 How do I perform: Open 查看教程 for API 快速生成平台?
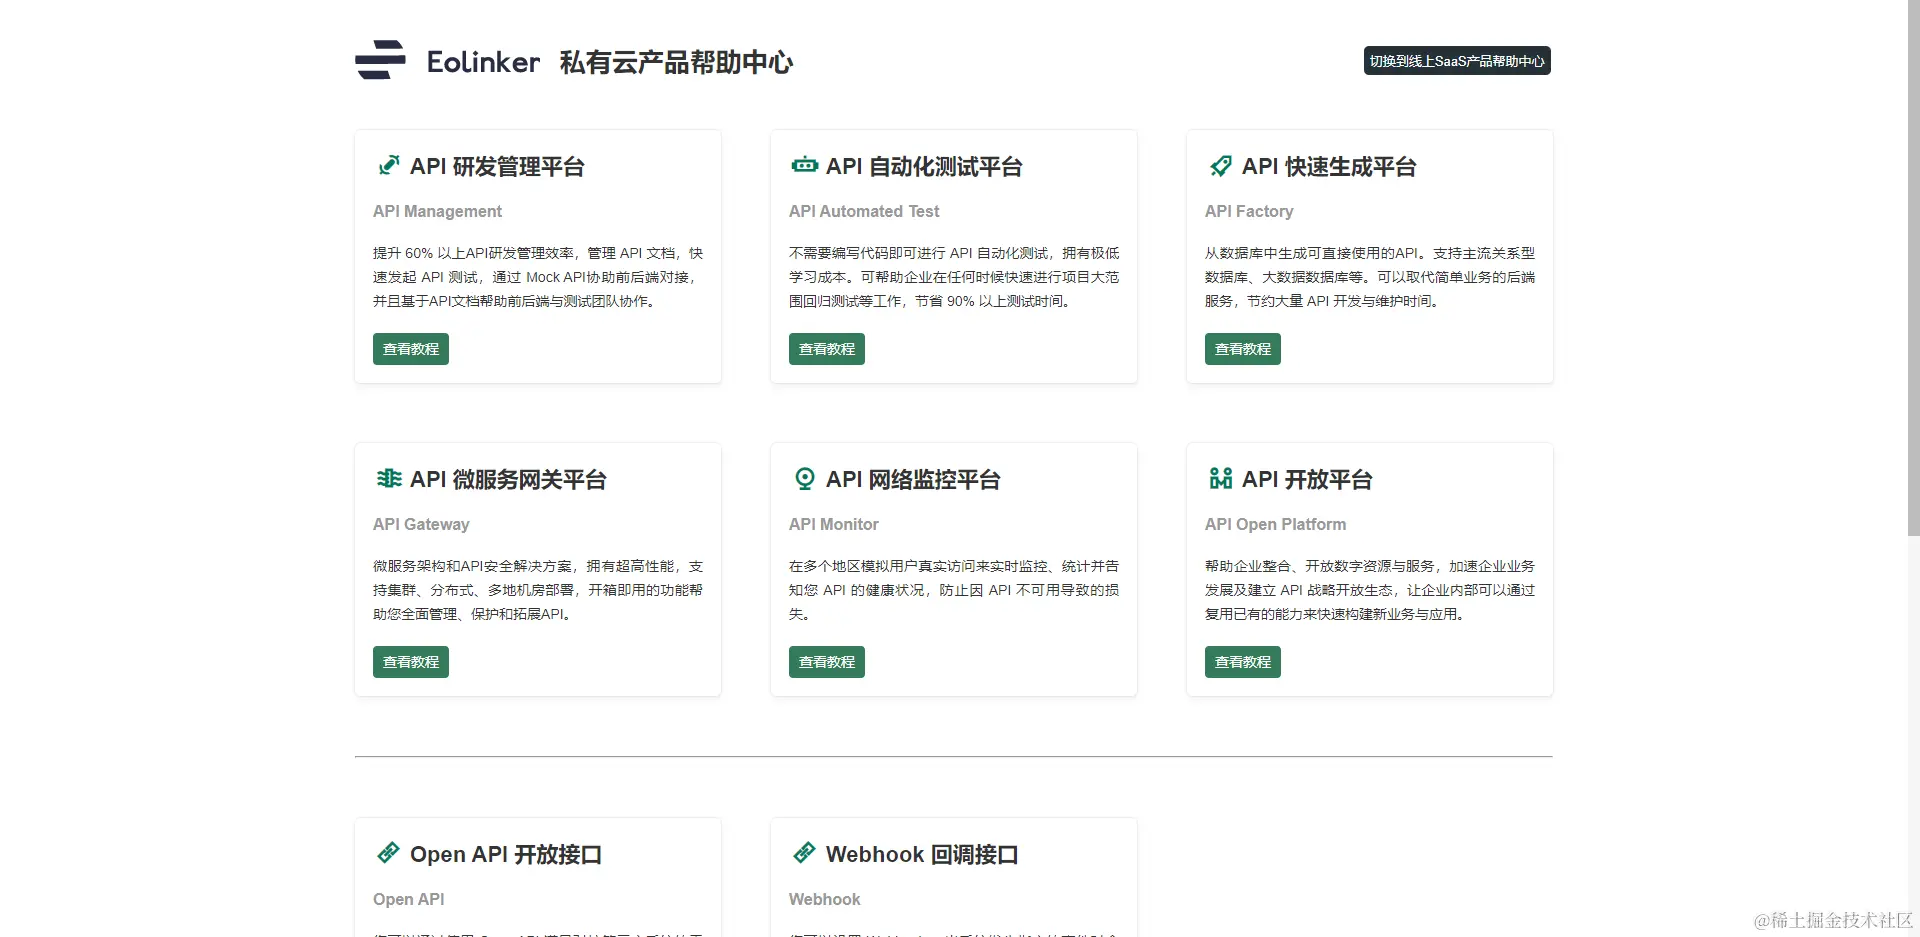1242,349
